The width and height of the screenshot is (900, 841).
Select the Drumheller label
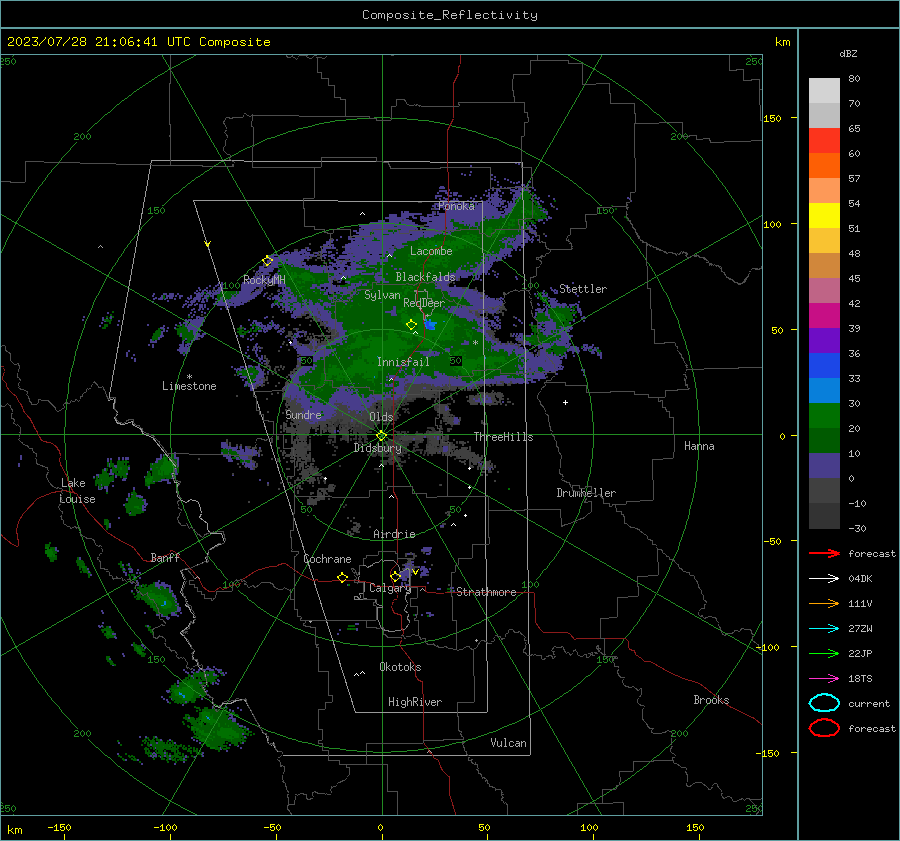(x=586, y=493)
